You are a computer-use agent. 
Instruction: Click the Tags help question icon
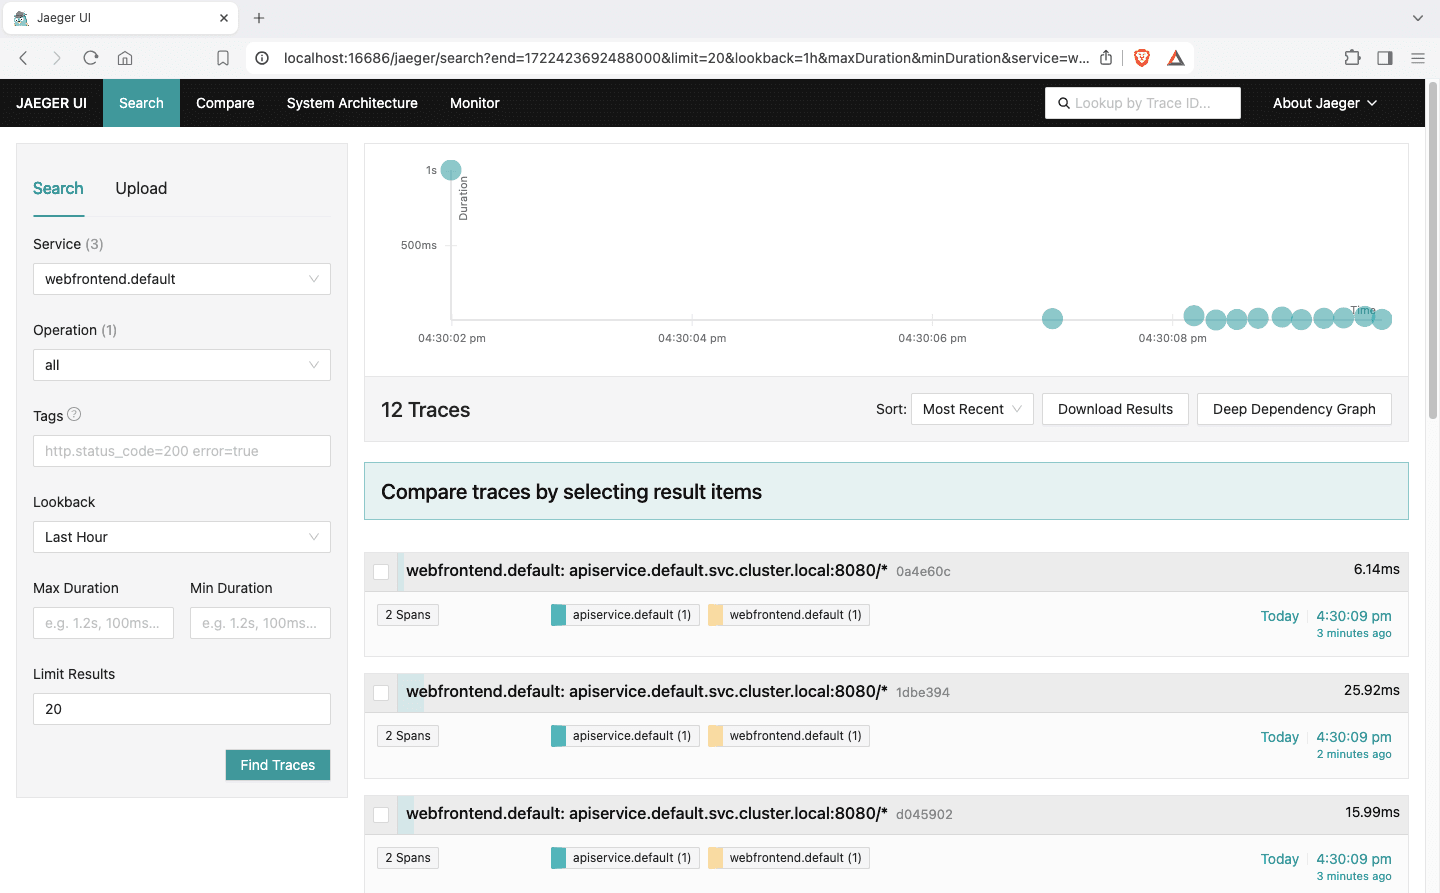74,415
